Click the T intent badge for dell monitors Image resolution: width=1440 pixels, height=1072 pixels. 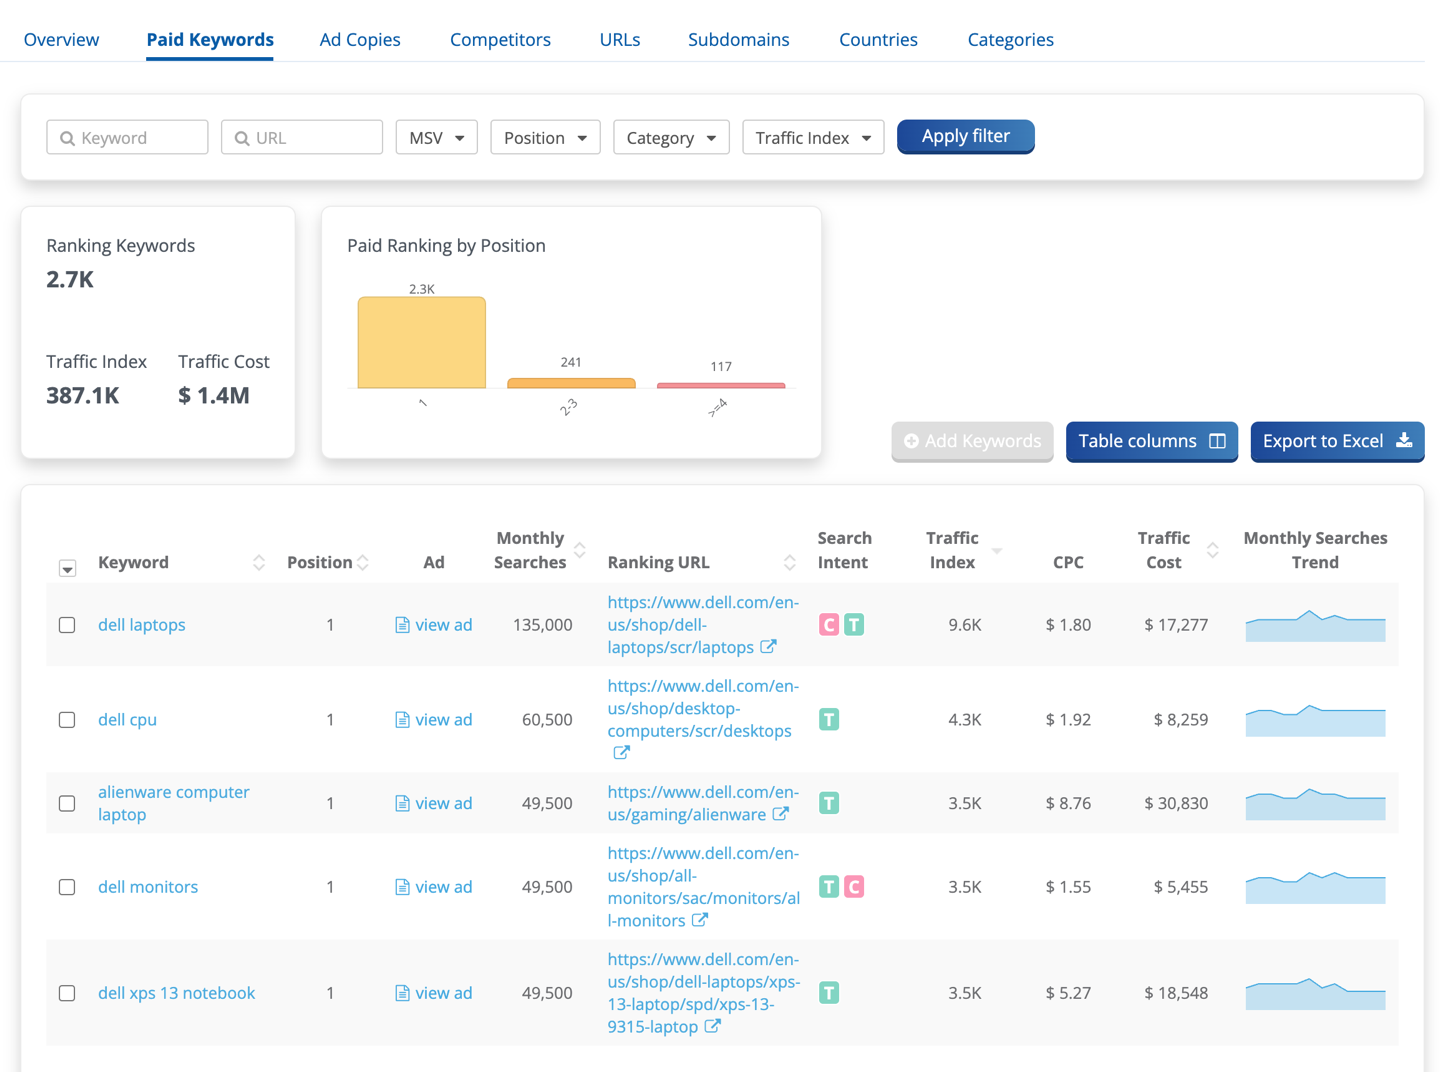829,887
